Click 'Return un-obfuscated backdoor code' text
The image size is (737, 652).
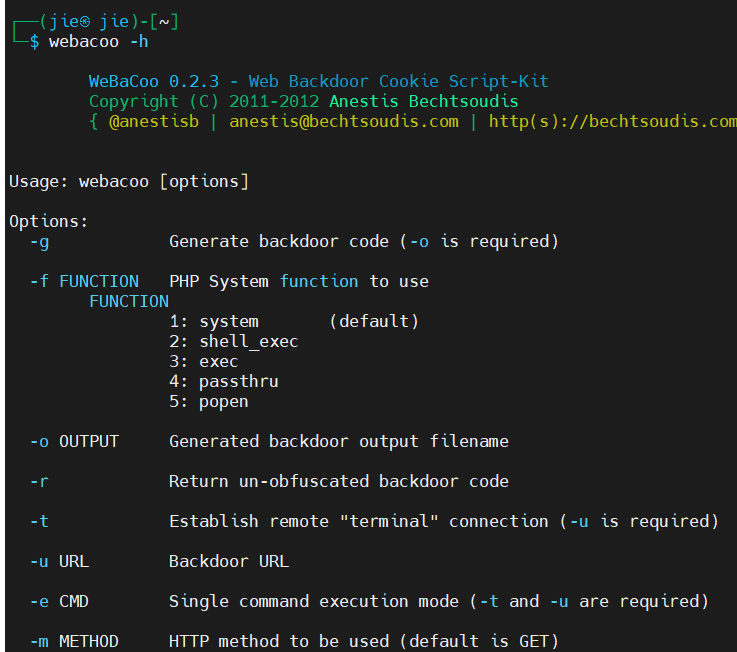click(338, 481)
